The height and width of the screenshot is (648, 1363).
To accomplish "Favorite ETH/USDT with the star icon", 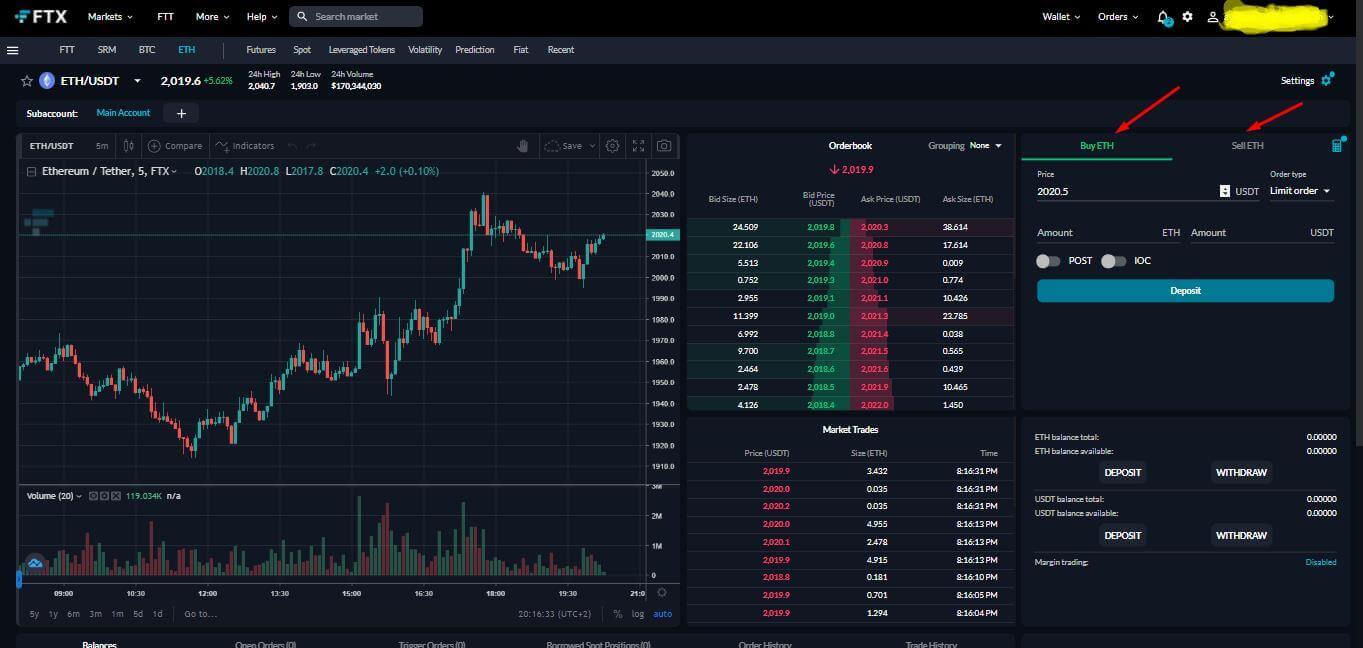I will coord(27,81).
